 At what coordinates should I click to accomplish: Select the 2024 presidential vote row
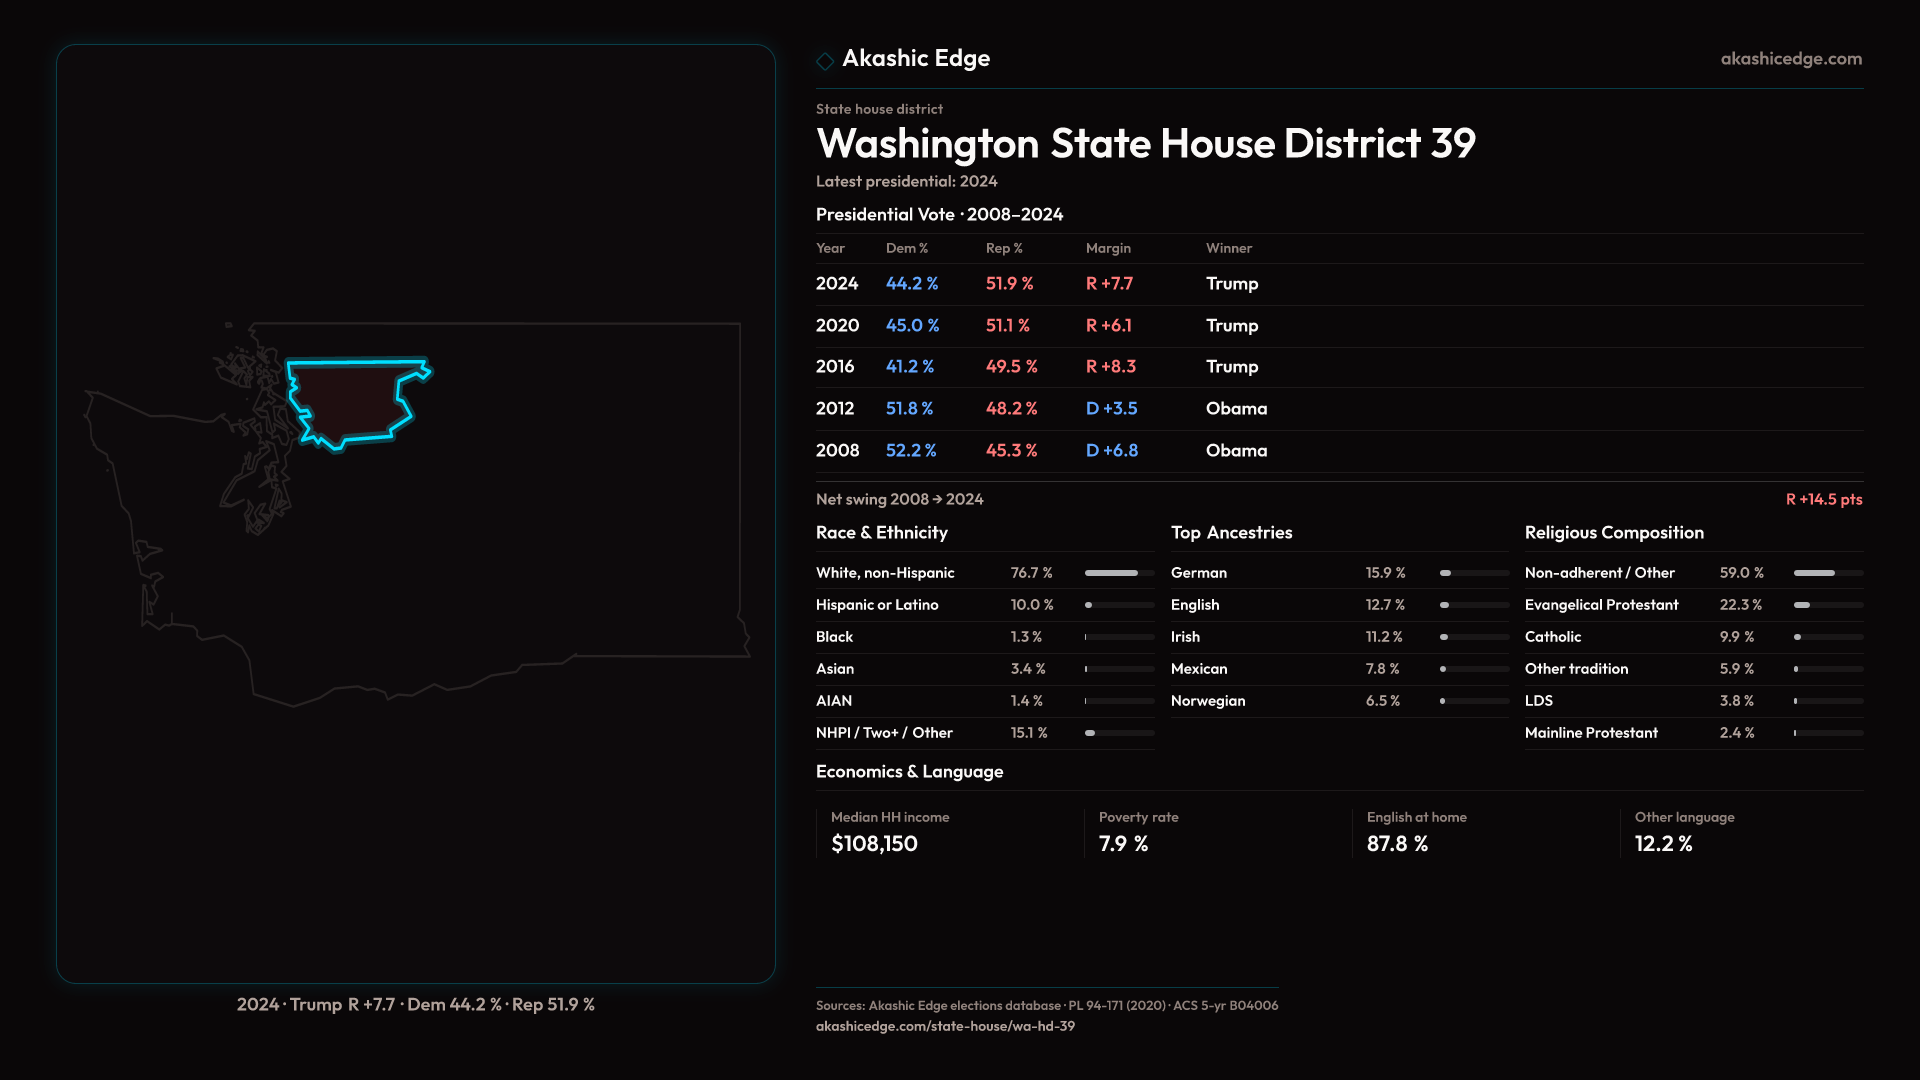coord(837,284)
